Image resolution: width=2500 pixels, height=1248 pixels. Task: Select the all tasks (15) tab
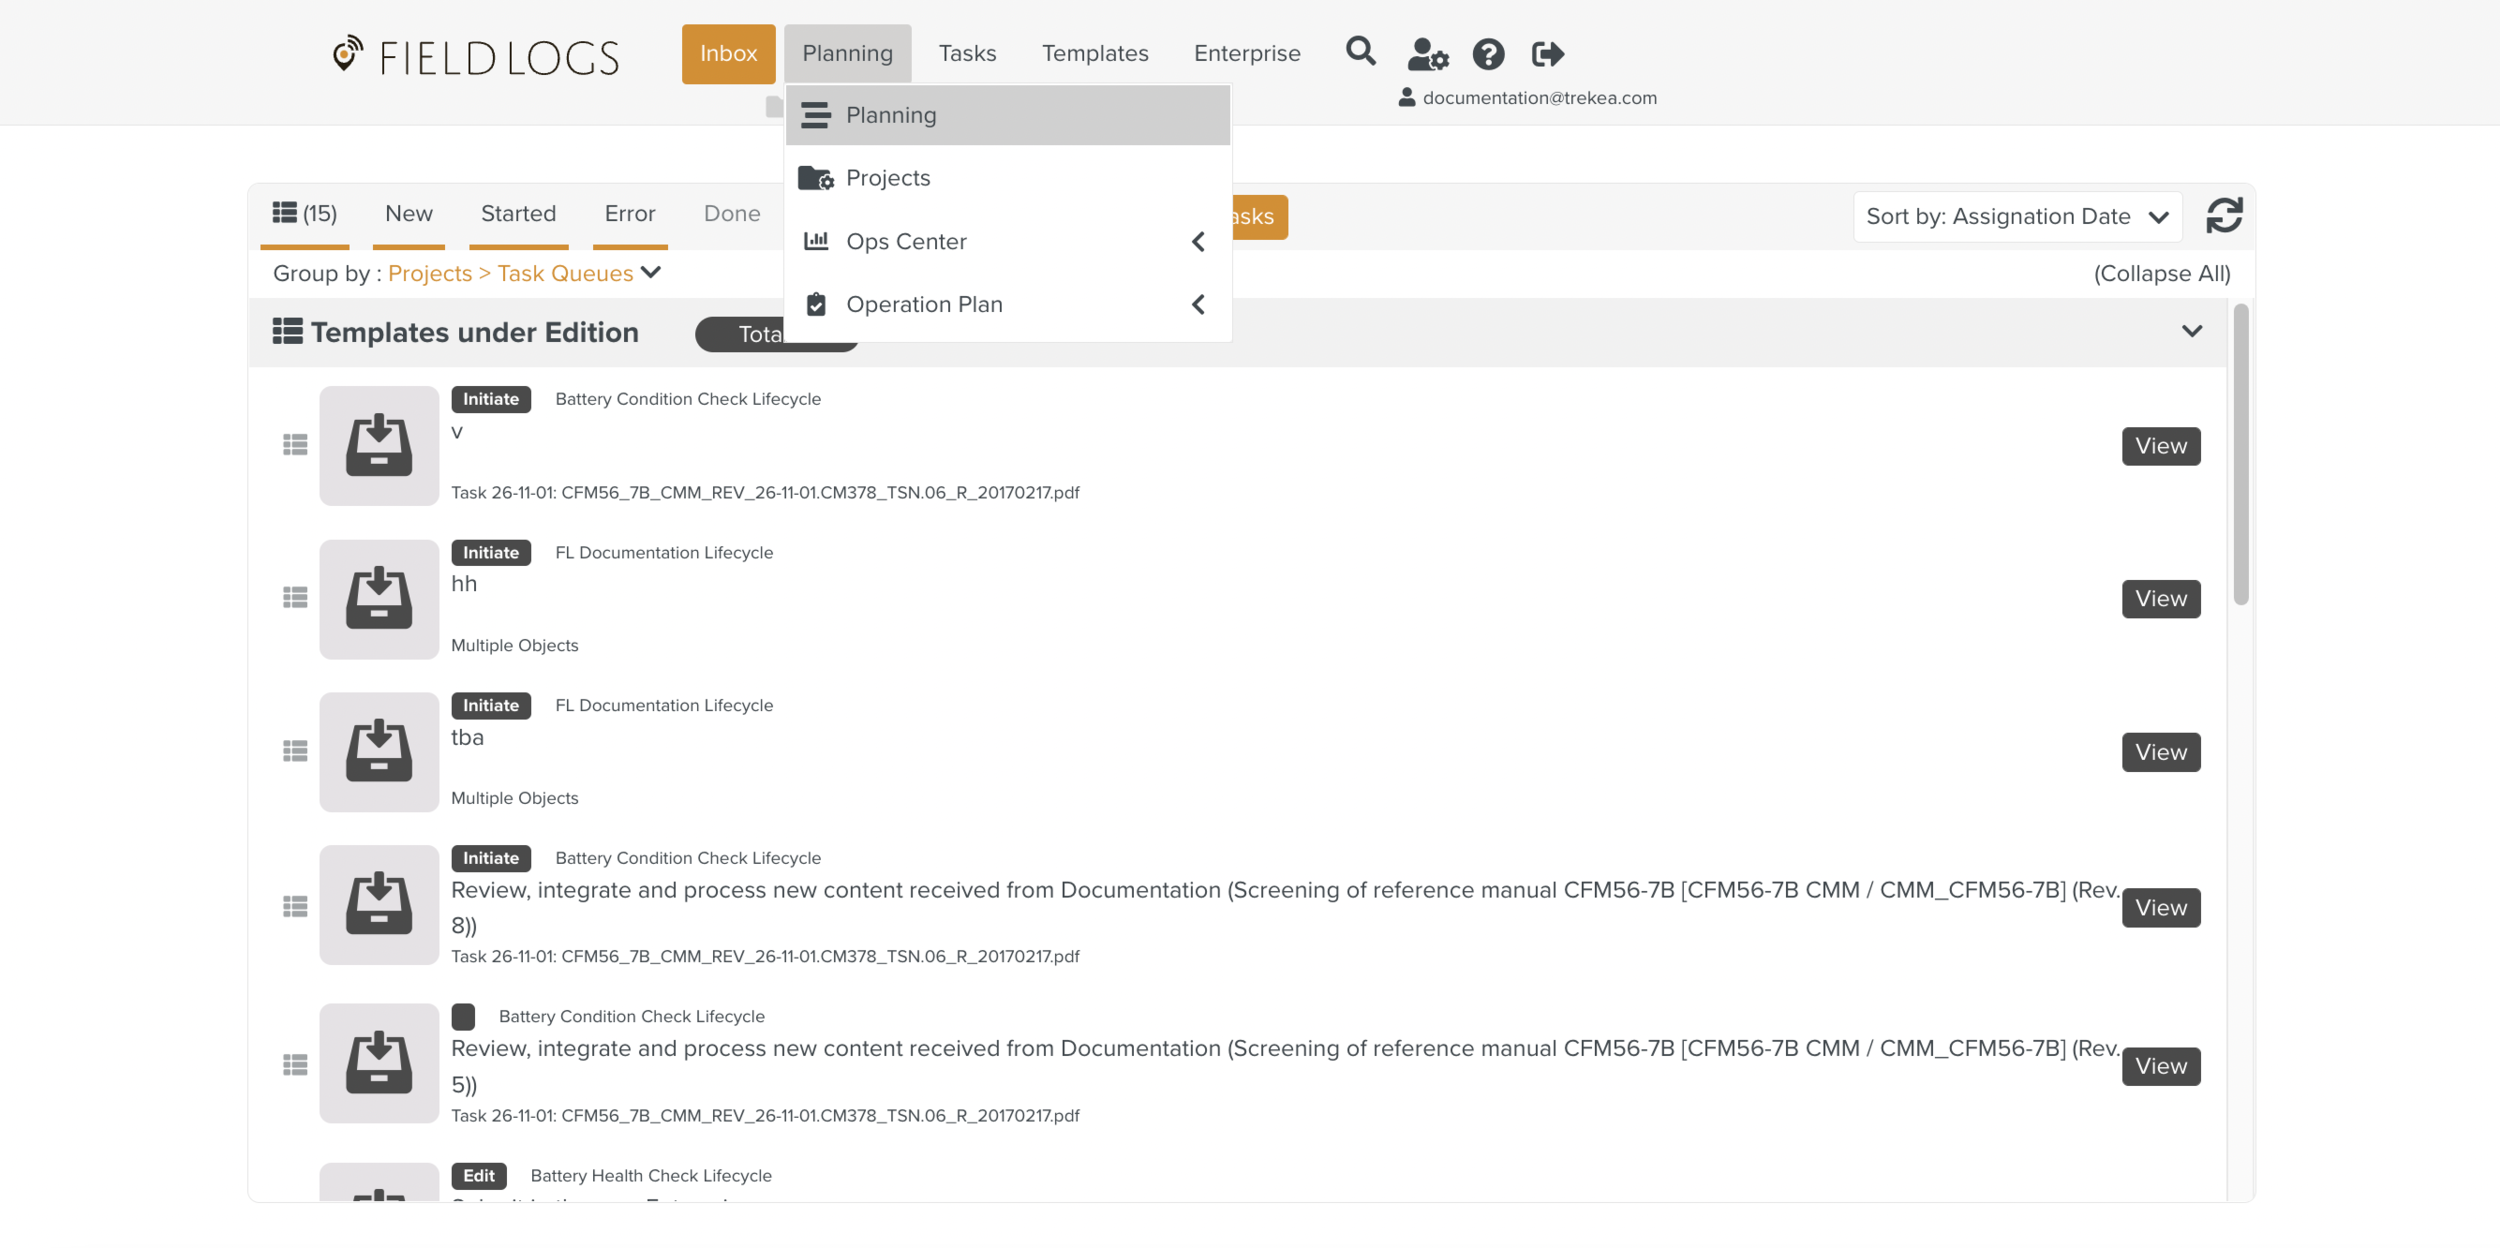pyautogui.click(x=305, y=214)
